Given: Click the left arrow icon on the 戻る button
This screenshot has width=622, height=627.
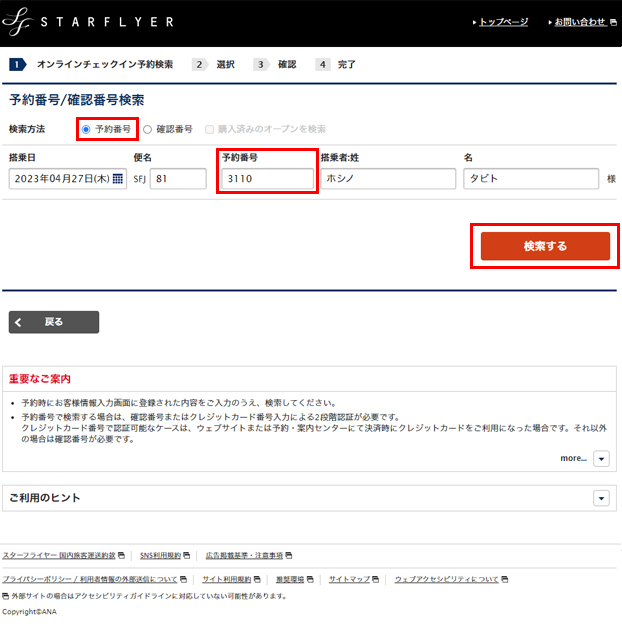Looking at the screenshot, I should click(20, 322).
